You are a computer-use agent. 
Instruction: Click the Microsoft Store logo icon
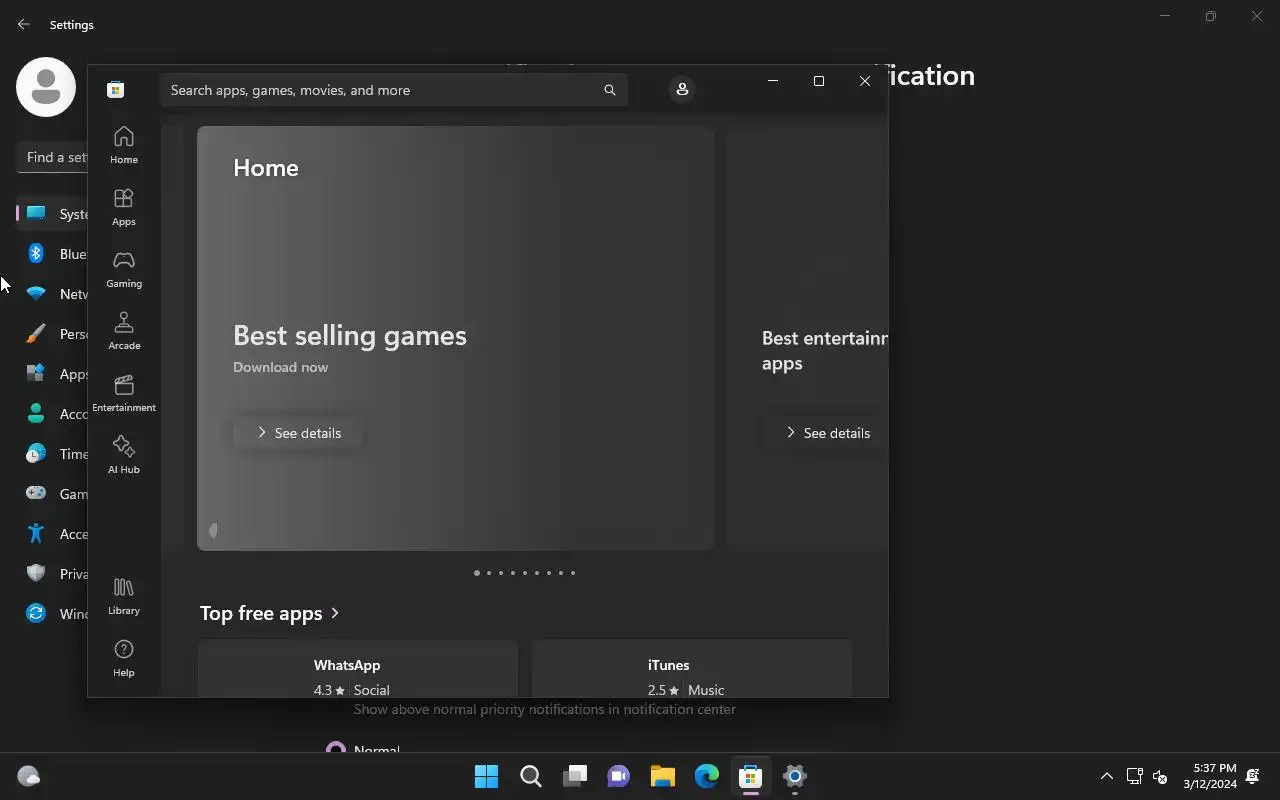(116, 90)
